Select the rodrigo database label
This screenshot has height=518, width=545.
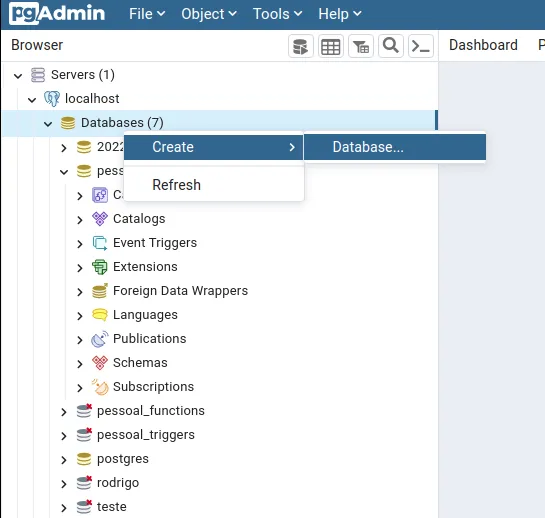tap(118, 483)
